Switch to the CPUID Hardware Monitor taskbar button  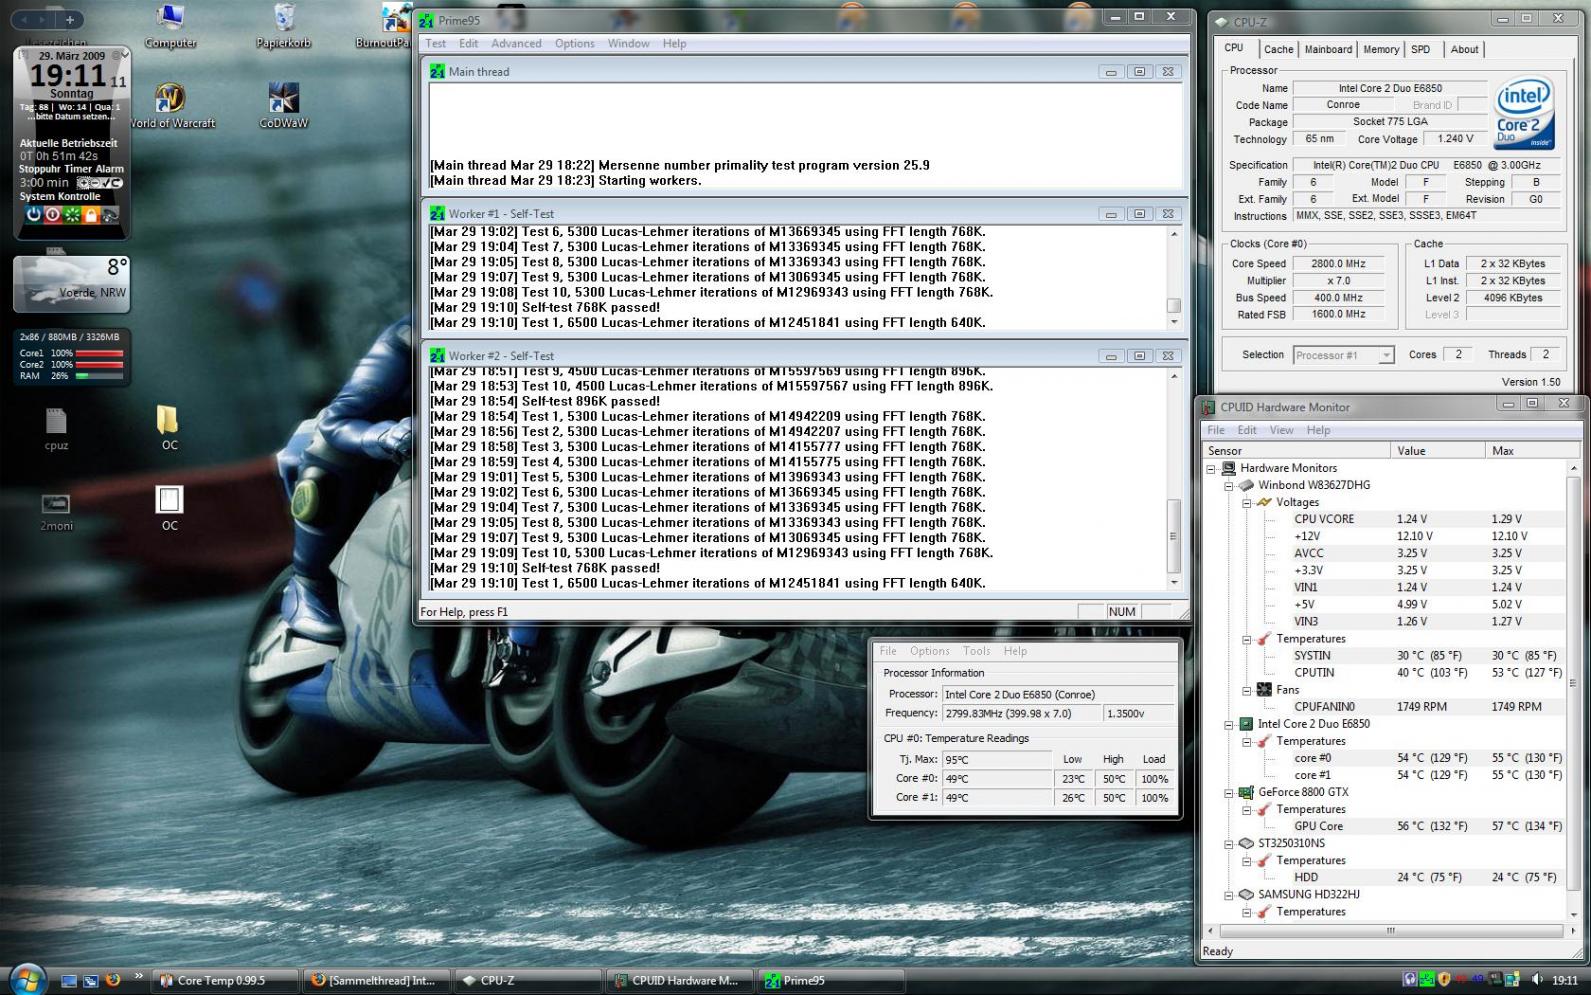(678, 980)
